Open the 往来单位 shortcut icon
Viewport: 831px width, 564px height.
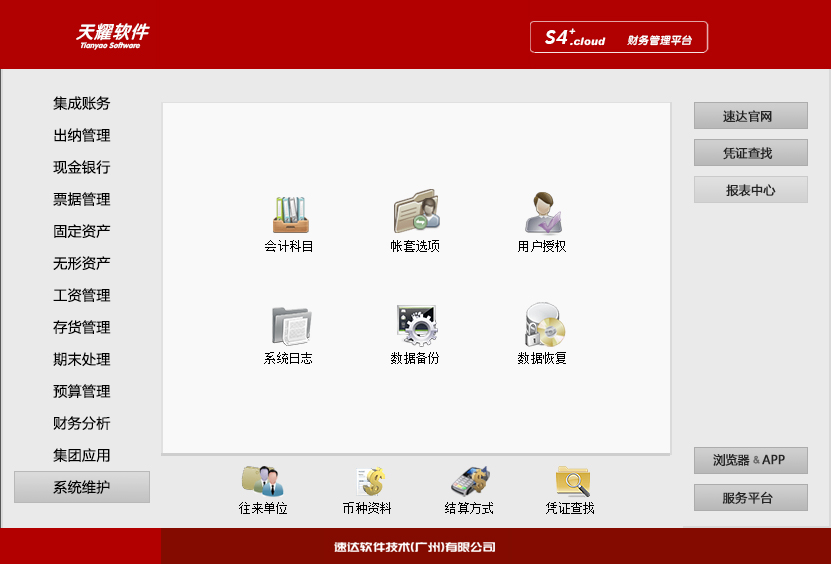(x=263, y=481)
